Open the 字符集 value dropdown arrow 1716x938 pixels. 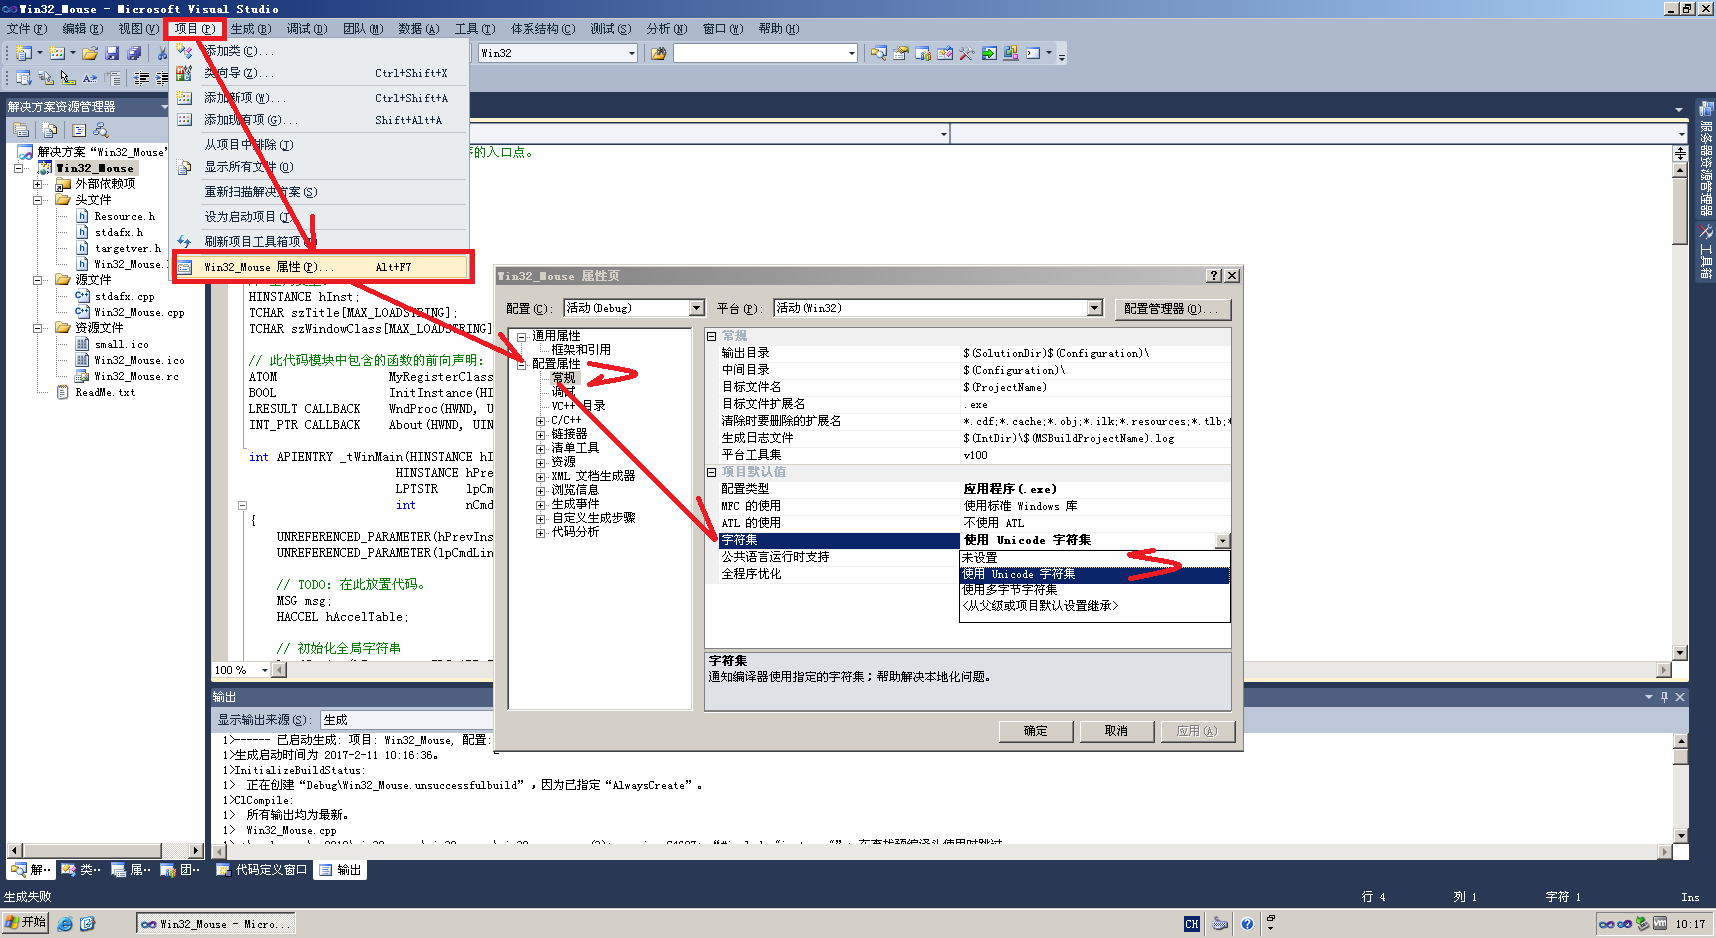pos(1222,541)
